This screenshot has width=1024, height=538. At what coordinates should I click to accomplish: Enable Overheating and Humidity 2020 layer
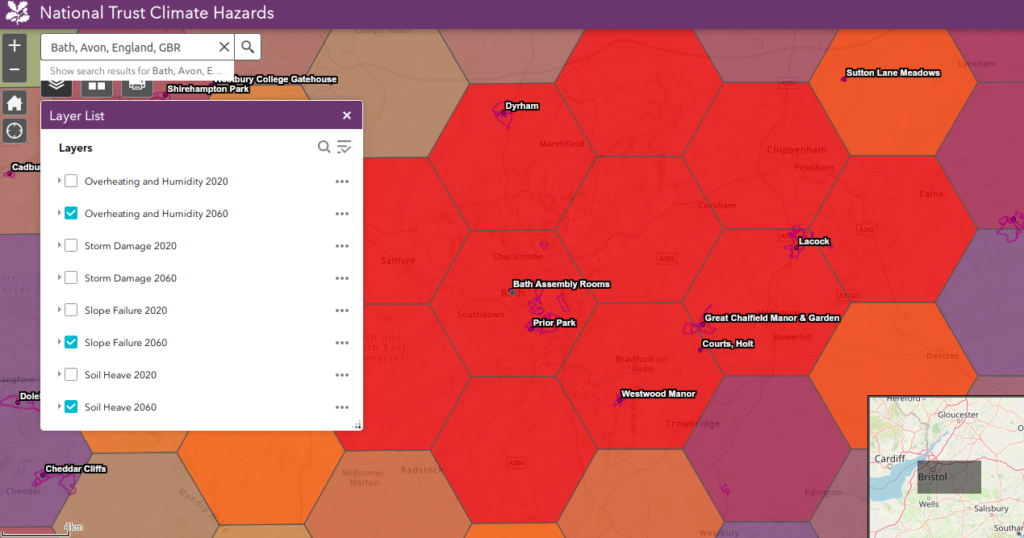(71, 181)
